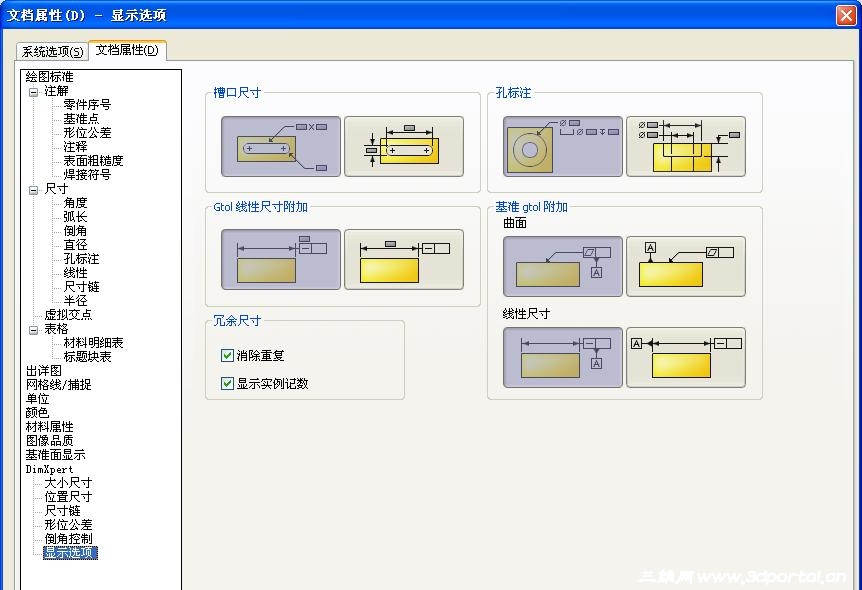Viewport: 862px width, 590px height.
Task: Switch to the 文档属性(D) tab
Action: [127, 49]
